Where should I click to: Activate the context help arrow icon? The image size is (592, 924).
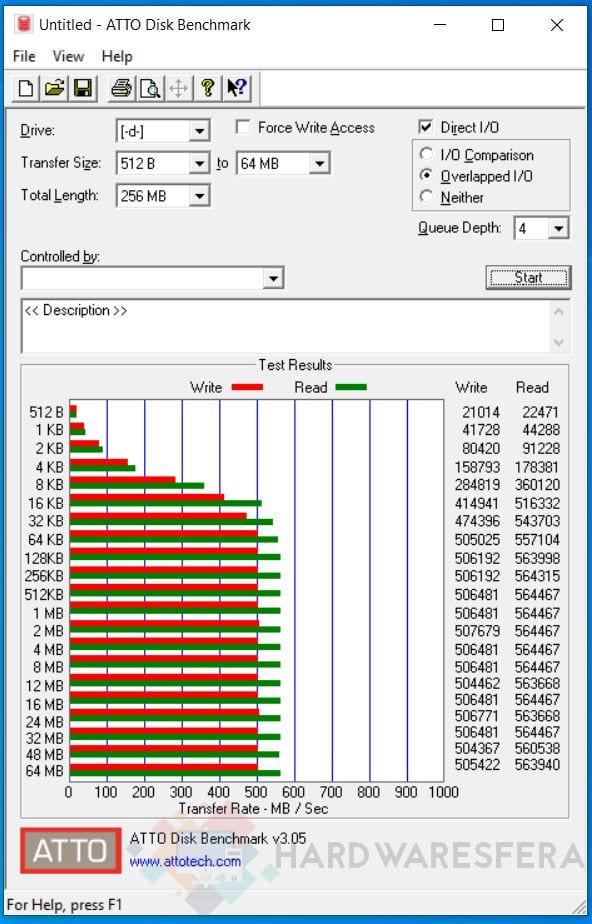click(x=237, y=88)
